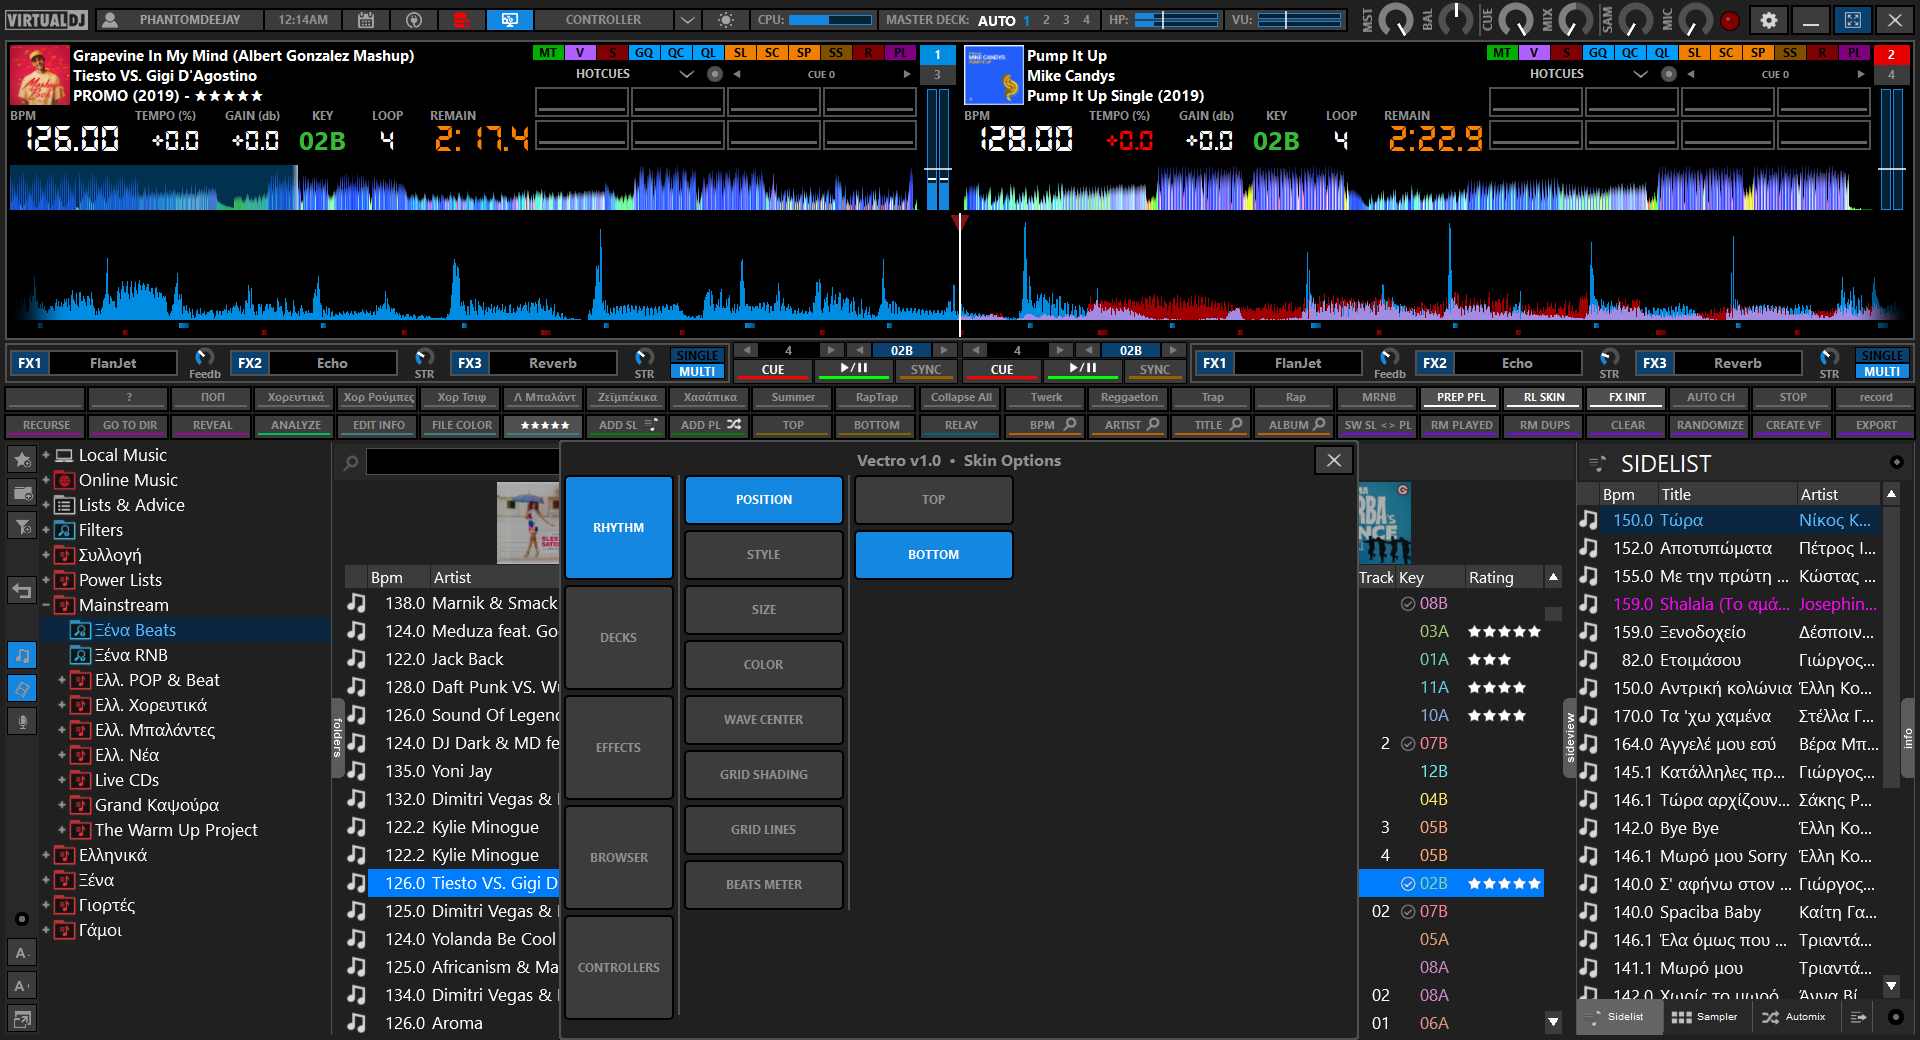The width and height of the screenshot is (1920, 1040).
Task: Open the calendar icon in top bar
Action: coord(366,20)
